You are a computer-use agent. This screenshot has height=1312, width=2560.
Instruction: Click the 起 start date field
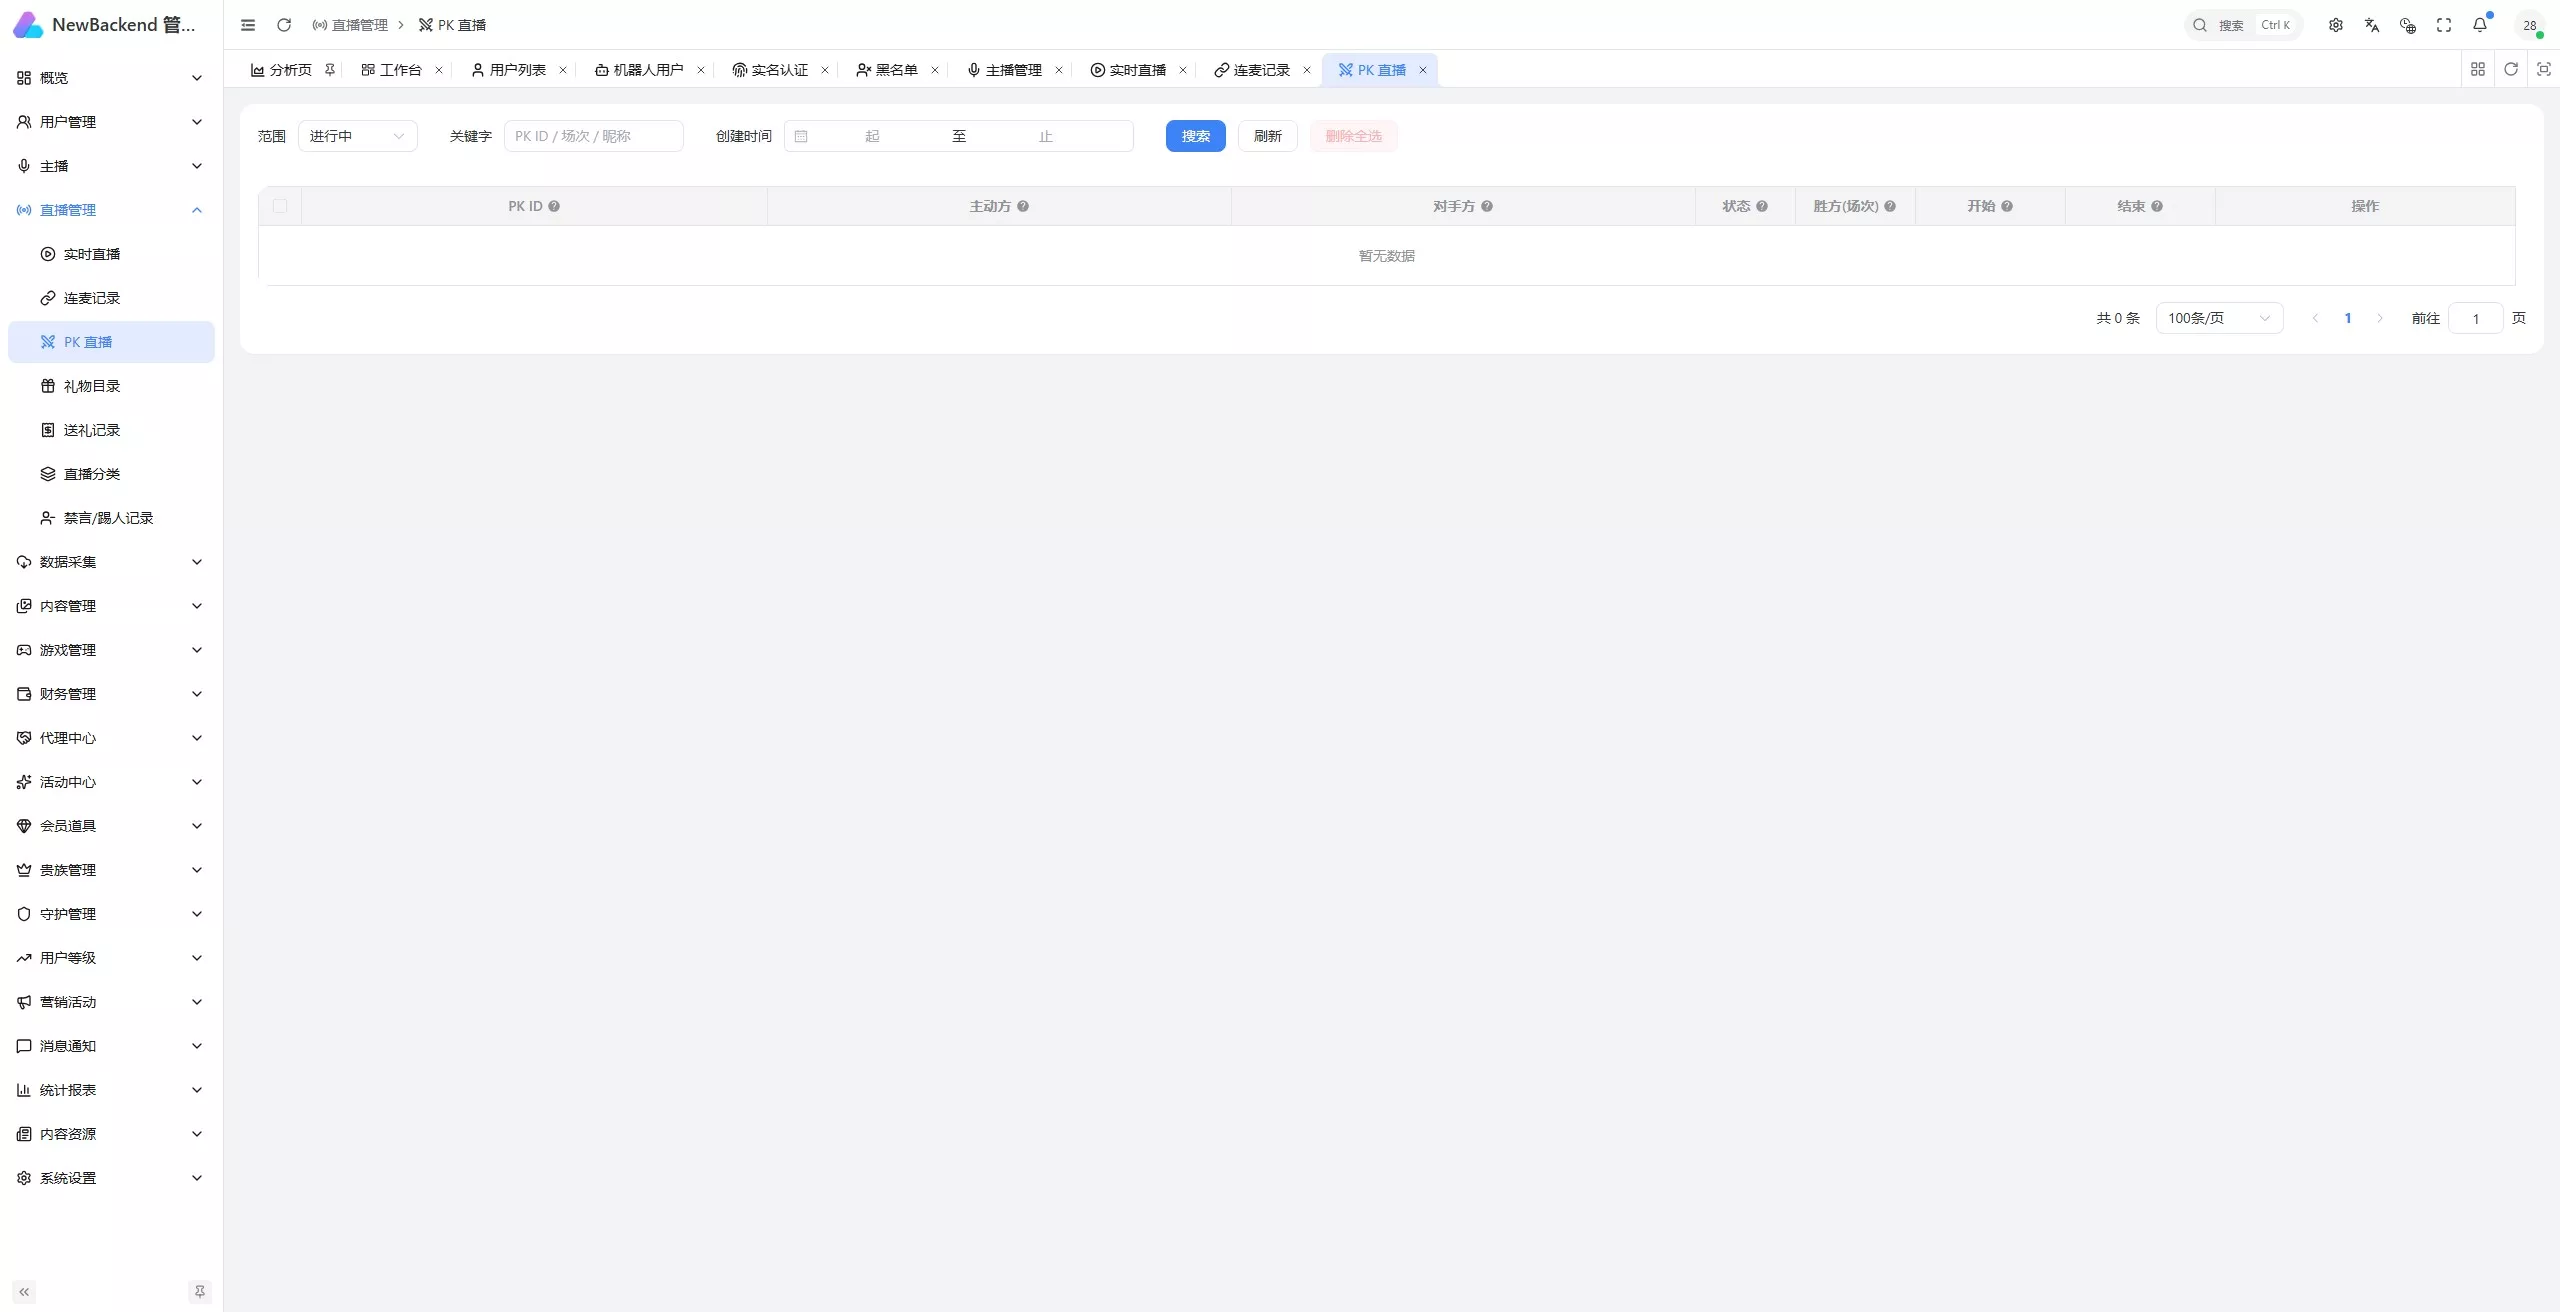point(872,136)
